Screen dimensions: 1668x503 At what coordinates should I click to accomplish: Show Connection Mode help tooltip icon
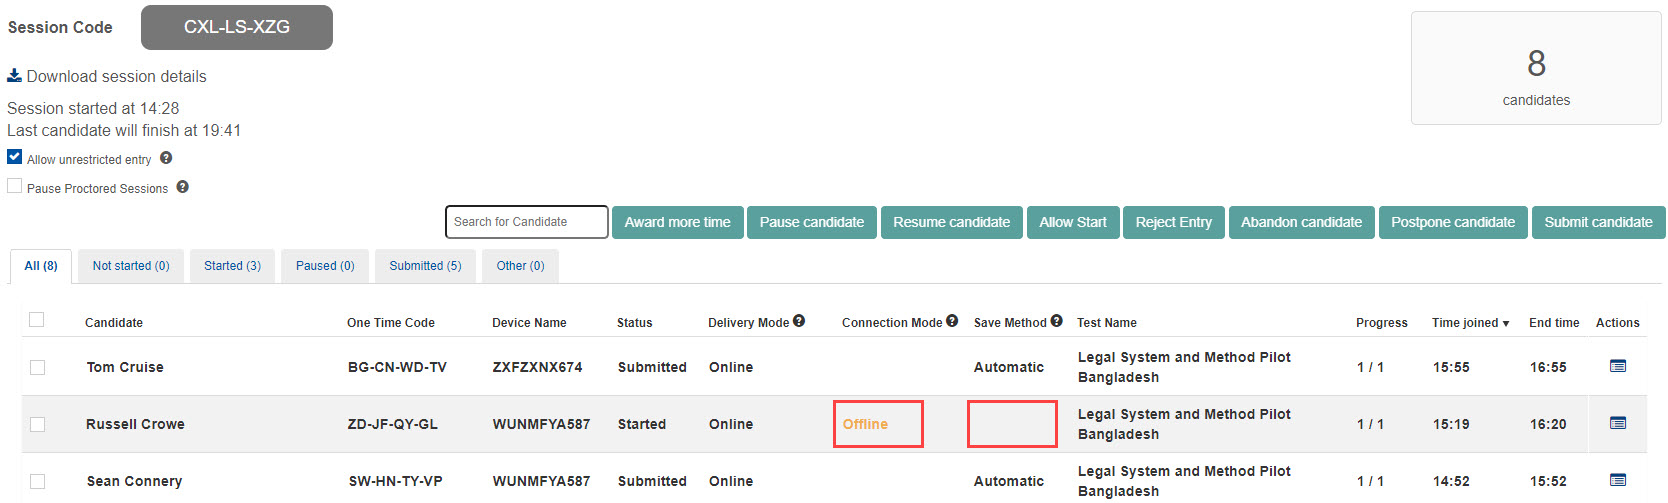point(952,321)
